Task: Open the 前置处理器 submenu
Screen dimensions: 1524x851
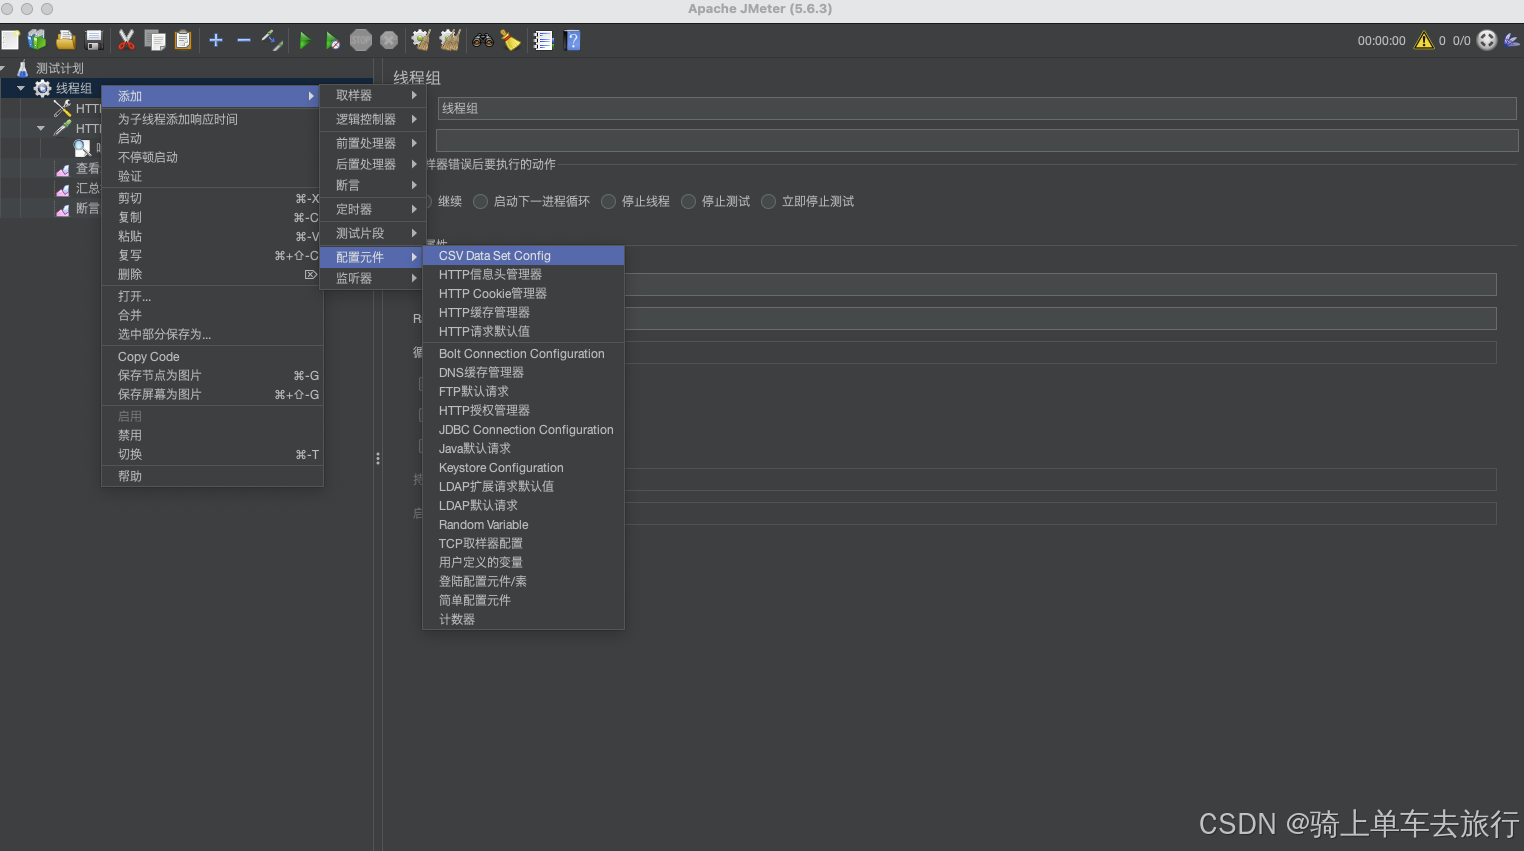Action: tap(372, 143)
